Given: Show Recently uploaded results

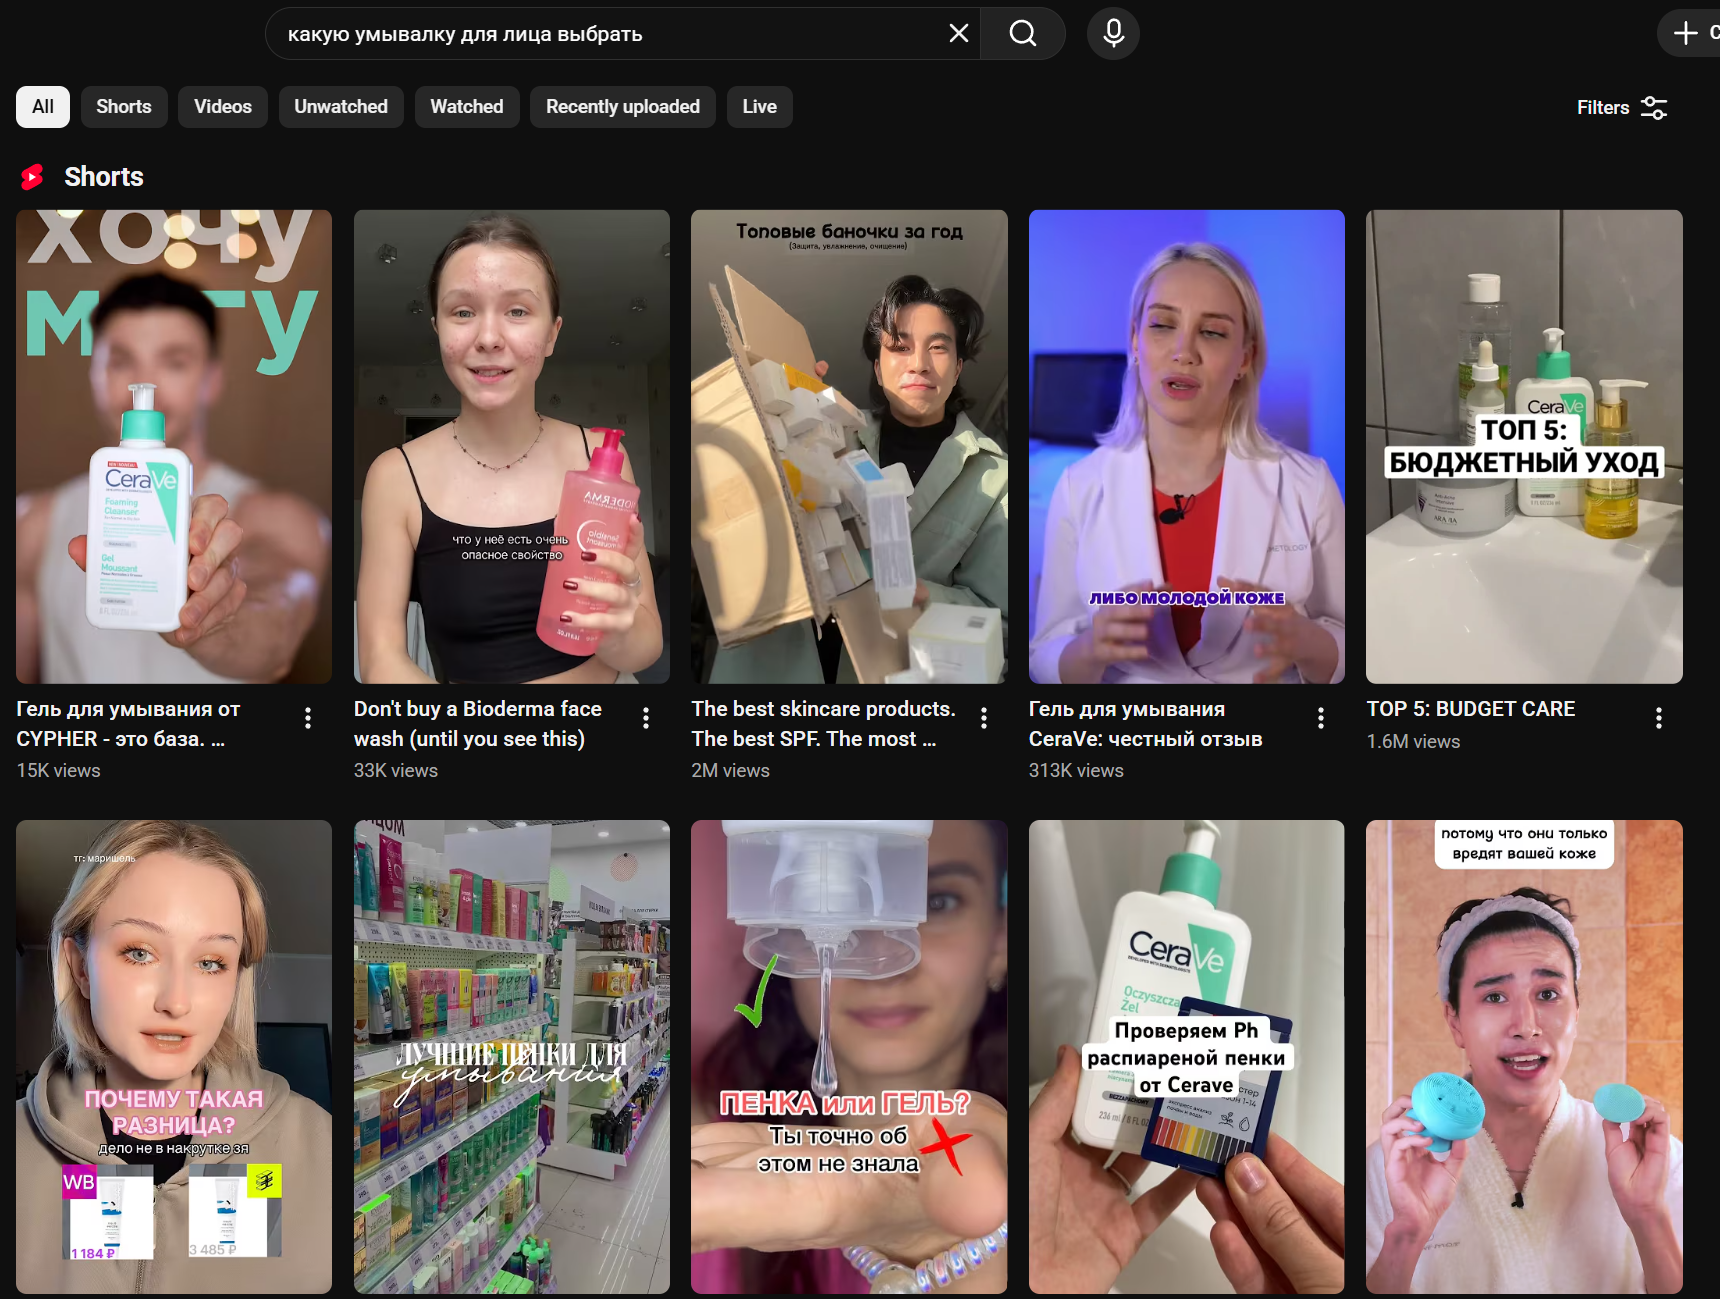Looking at the screenshot, I should tap(623, 107).
